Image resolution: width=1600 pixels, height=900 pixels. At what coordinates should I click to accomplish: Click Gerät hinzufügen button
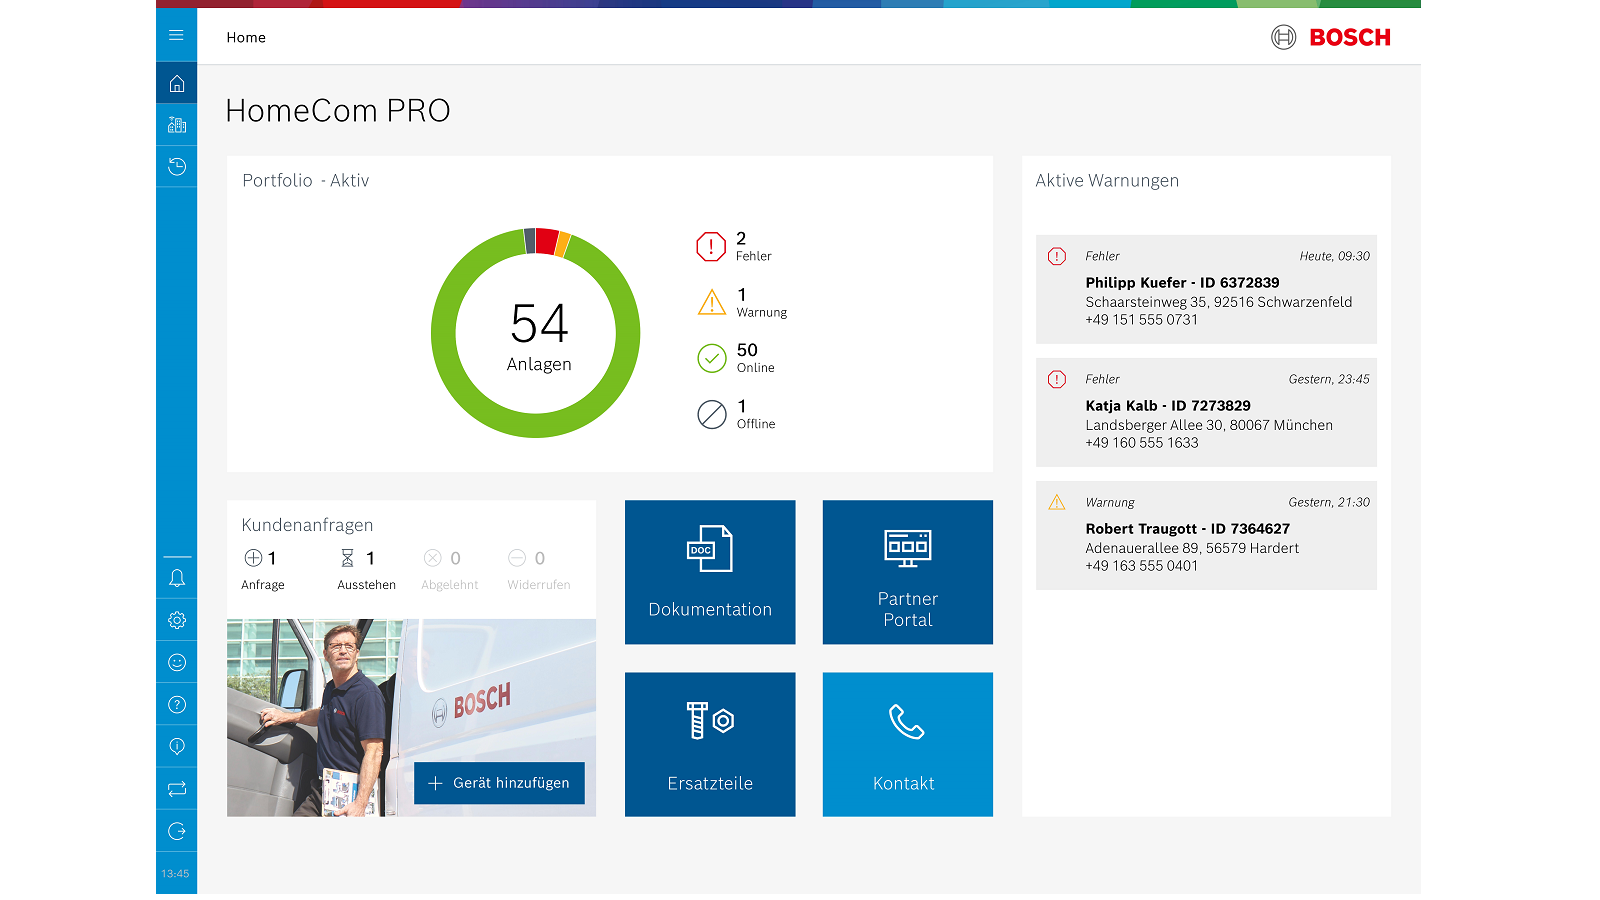click(x=499, y=783)
